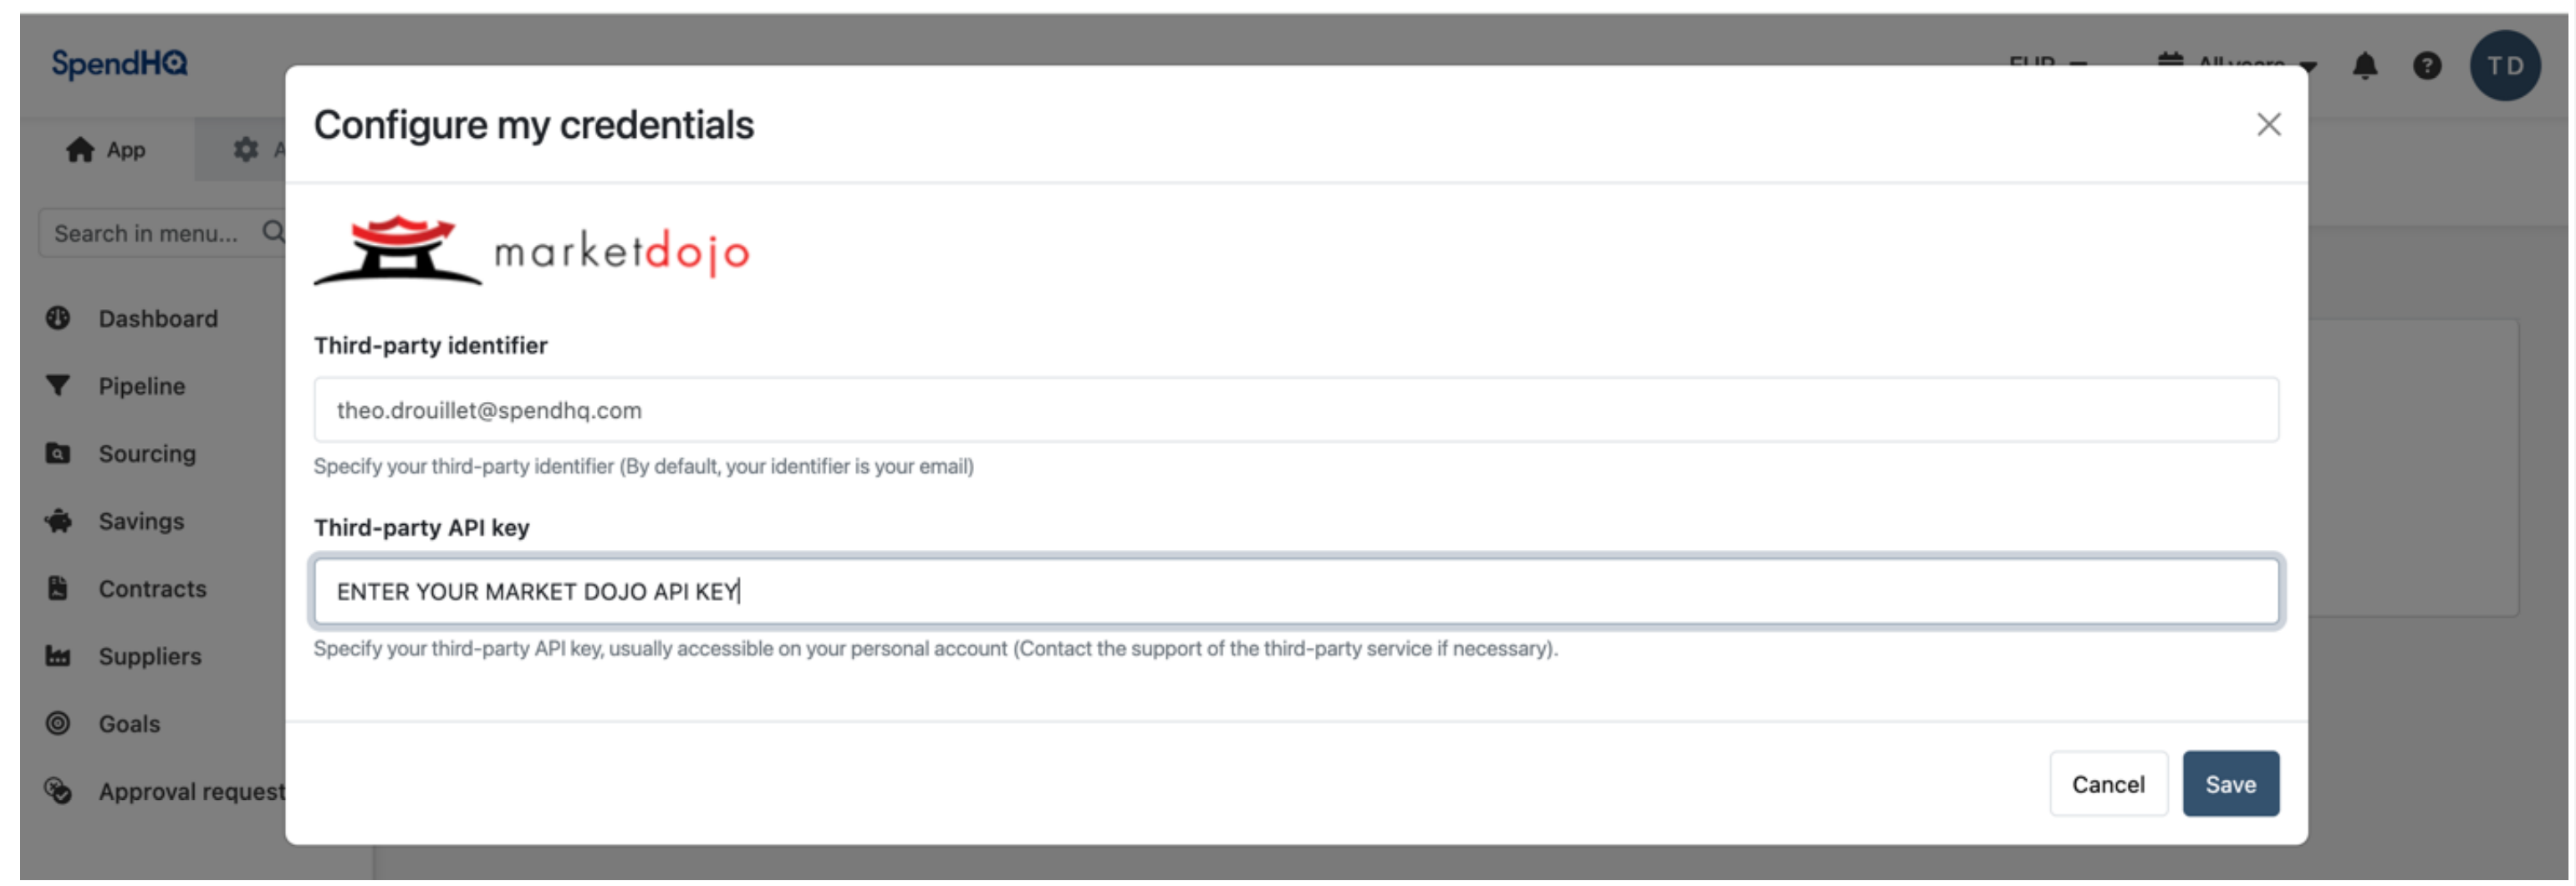Focus the Third-party identifier email field

point(1296,410)
